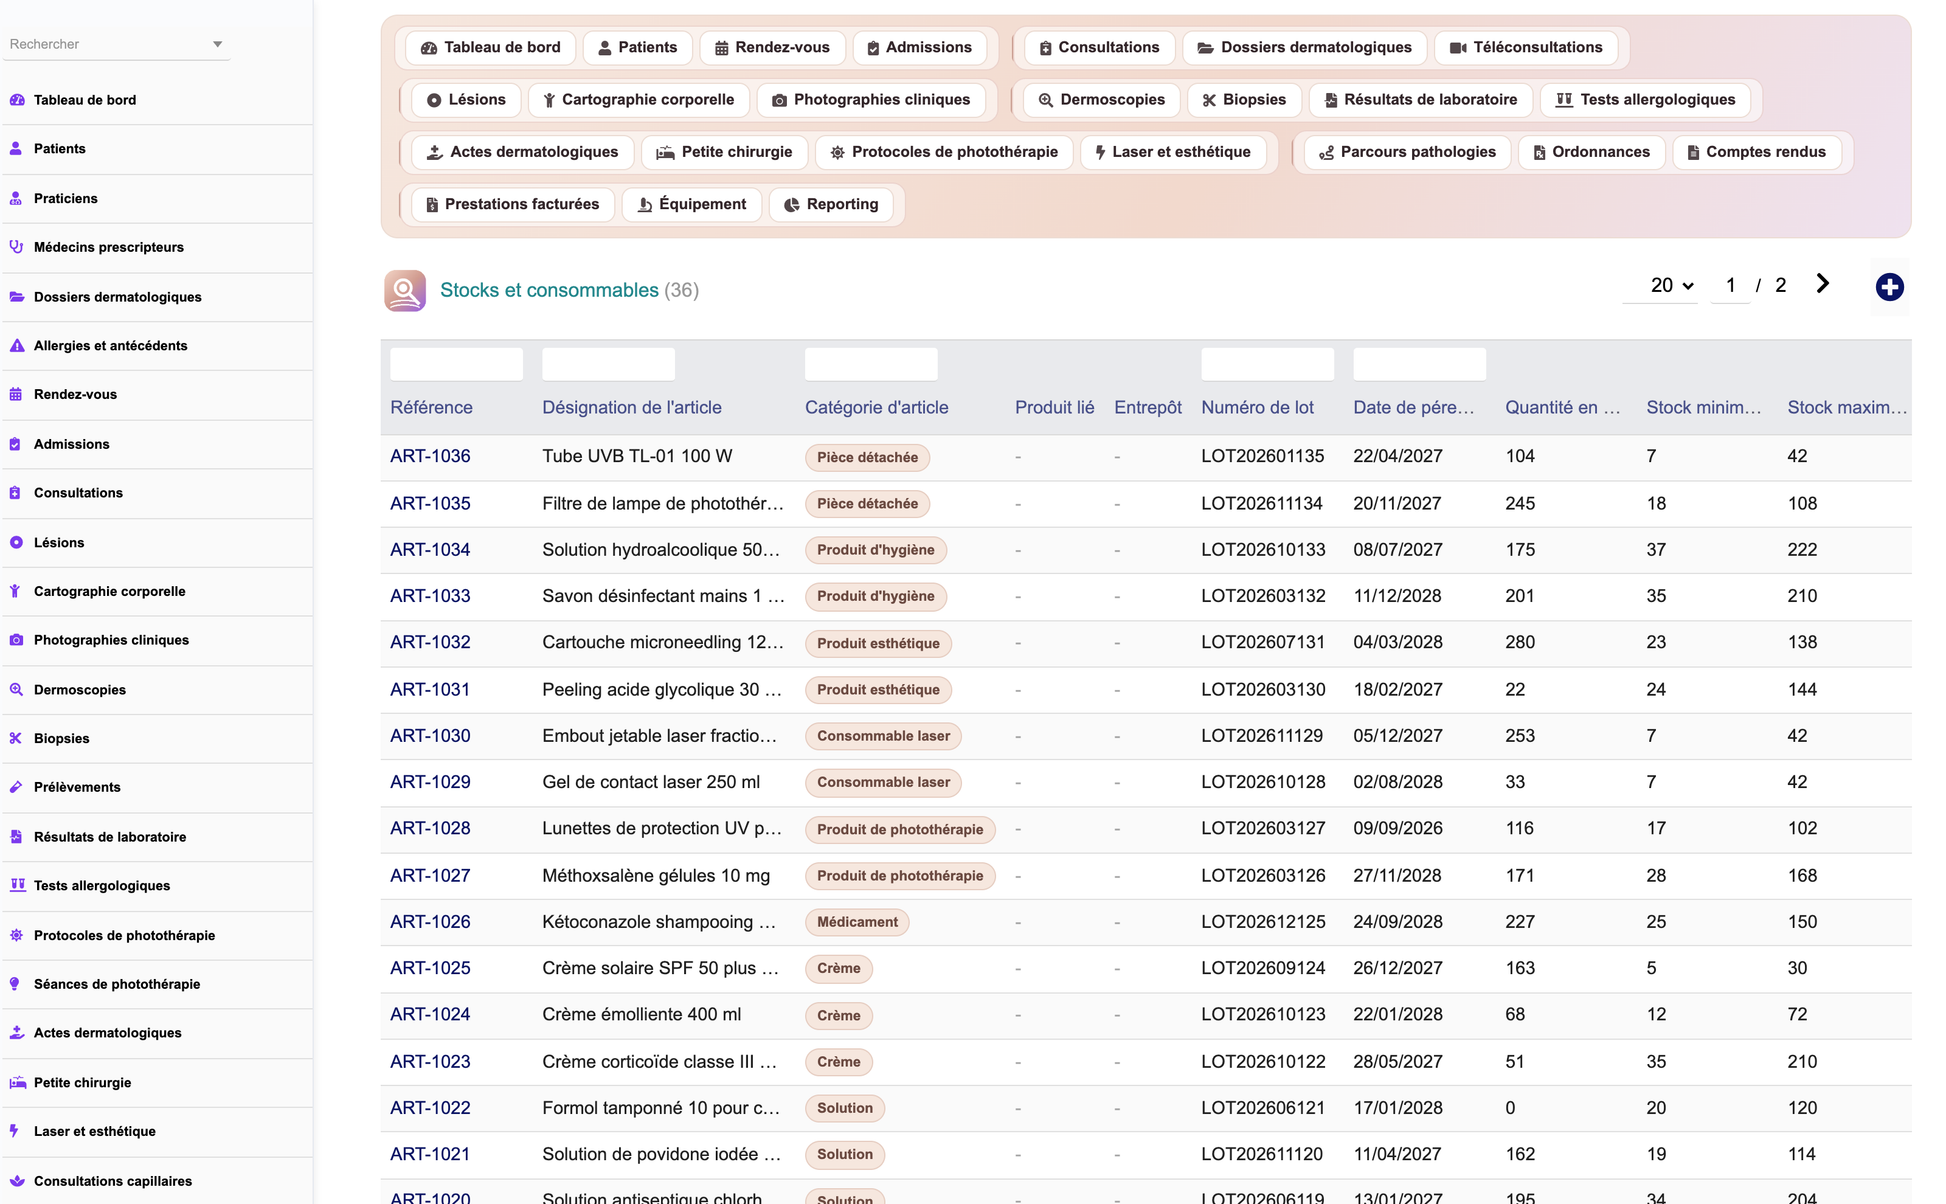The height and width of the screenshot is (1204, 1946).
Task: Open article ART-1036 reference link
Action: coord(430,456)
